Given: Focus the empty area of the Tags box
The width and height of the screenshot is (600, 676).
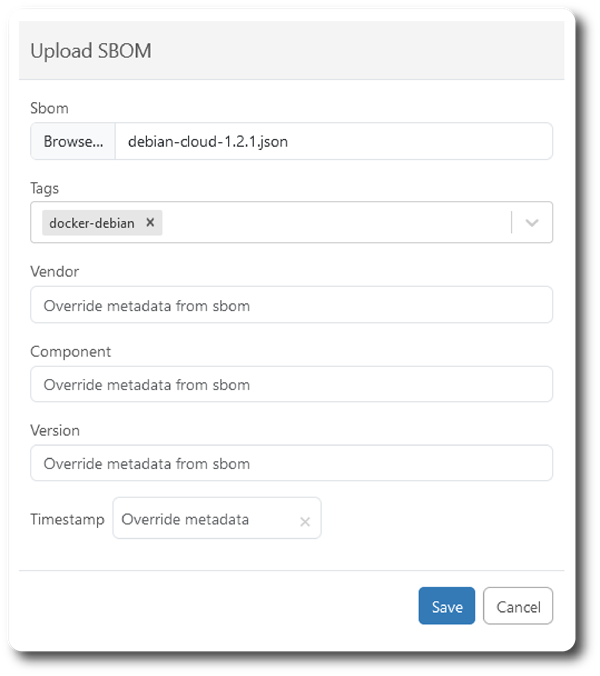Looking at the screenshot, I should pos(336,222).
